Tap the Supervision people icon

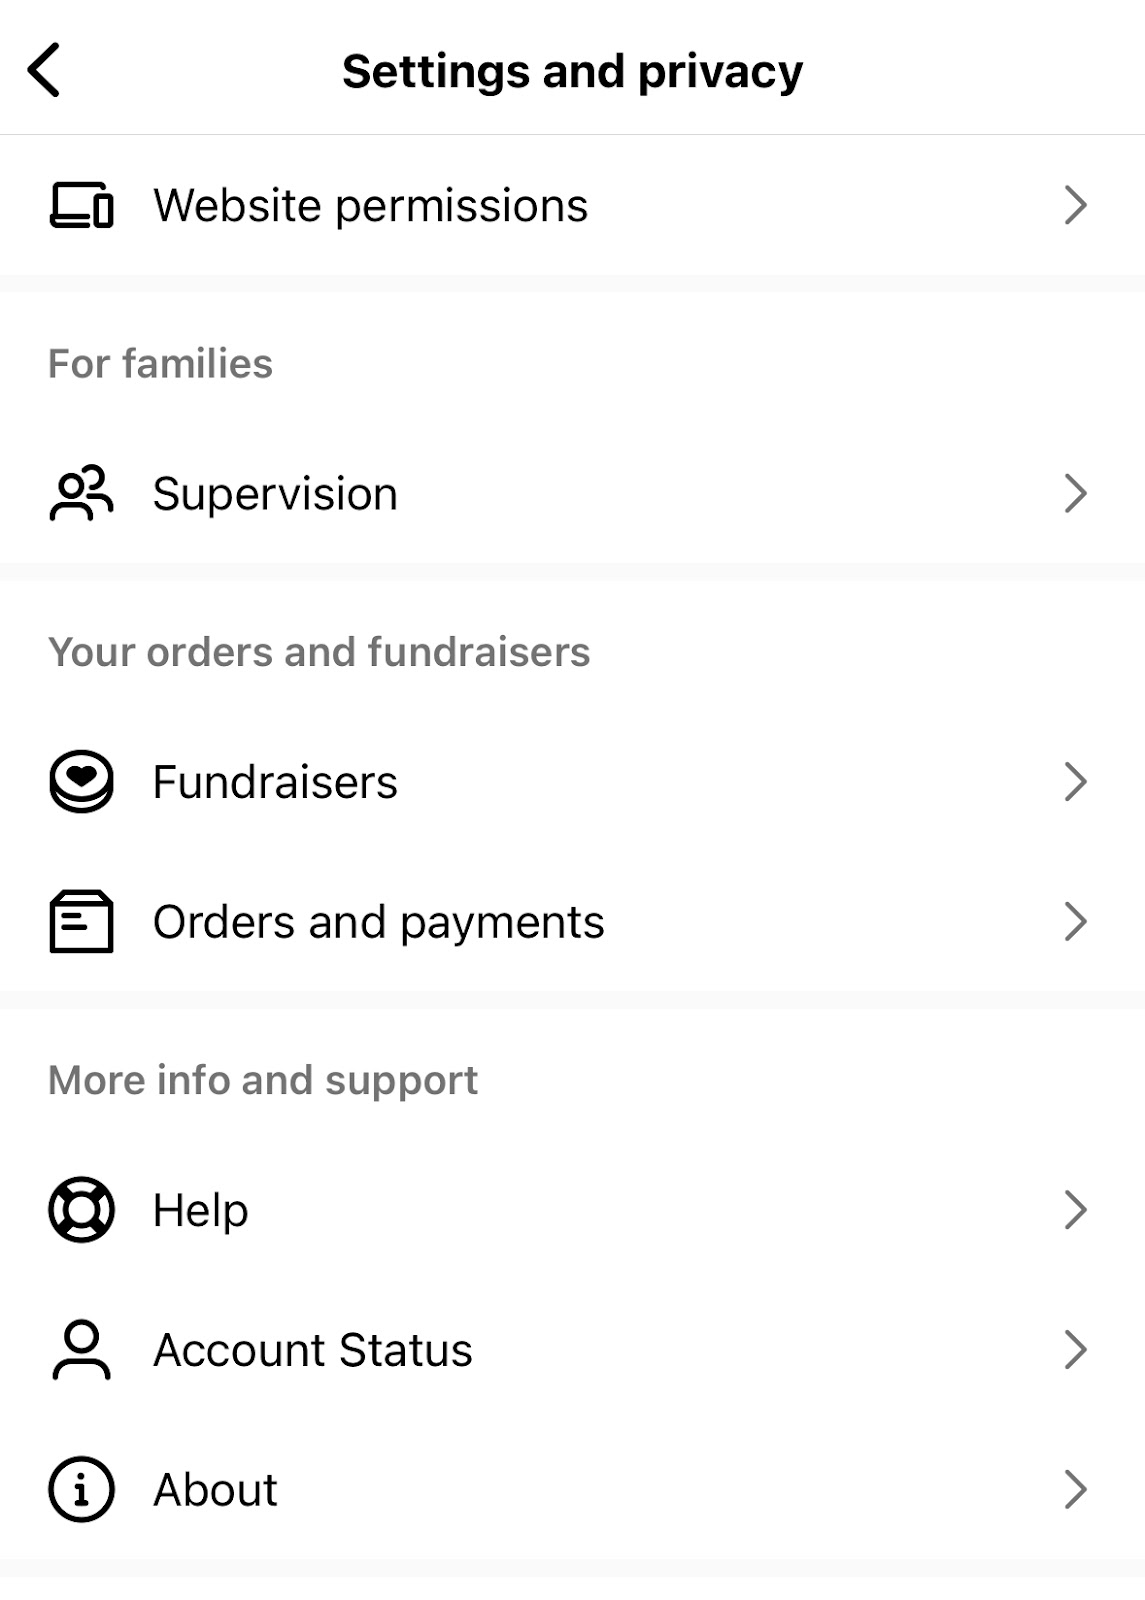(x=81, y=493)
